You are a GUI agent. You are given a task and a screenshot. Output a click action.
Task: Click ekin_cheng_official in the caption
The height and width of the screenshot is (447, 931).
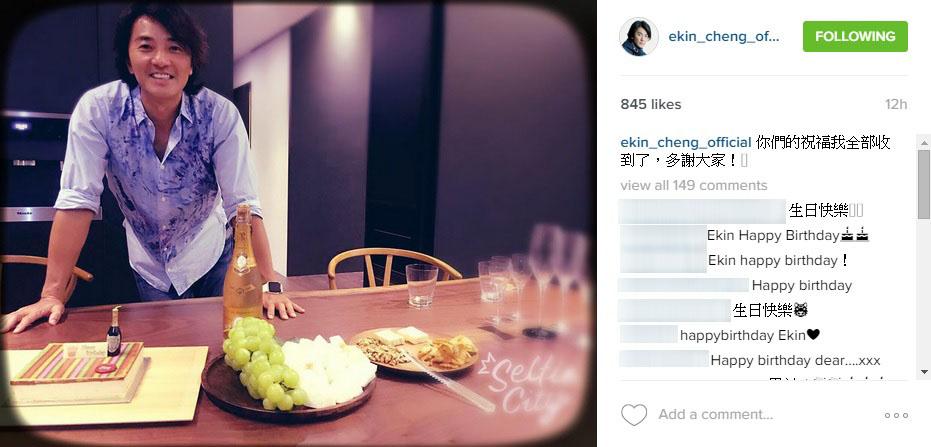[686, 142]
